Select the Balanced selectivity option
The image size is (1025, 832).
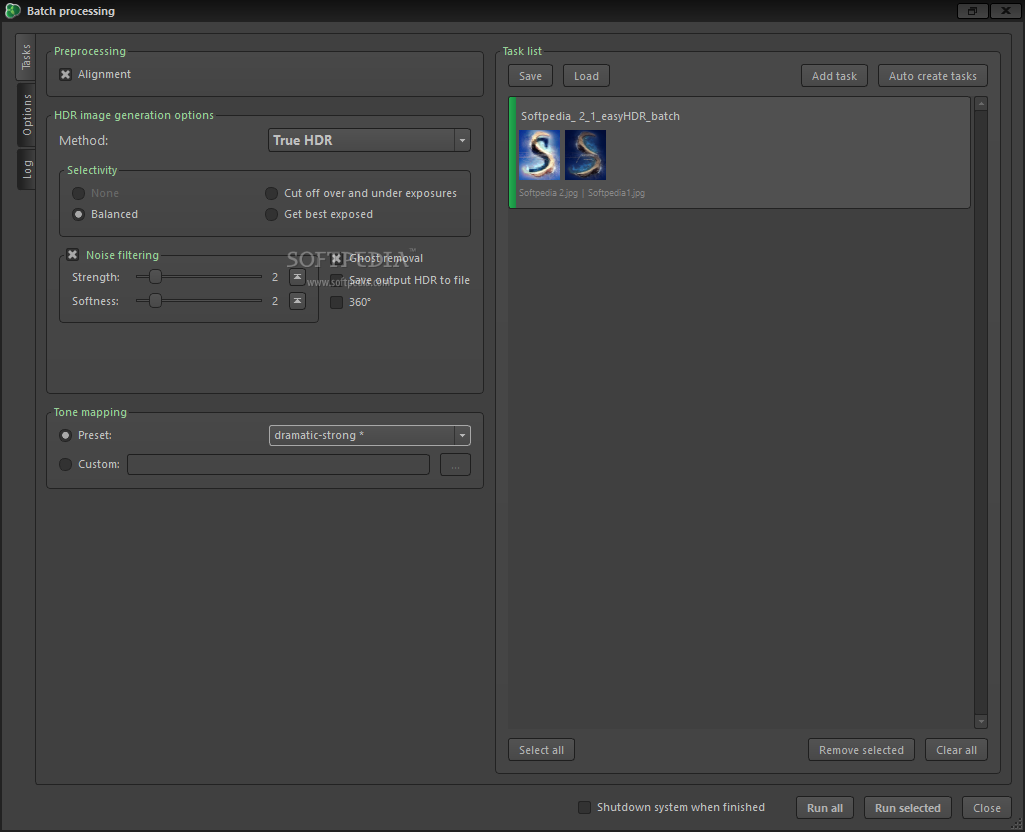point(78,214)
